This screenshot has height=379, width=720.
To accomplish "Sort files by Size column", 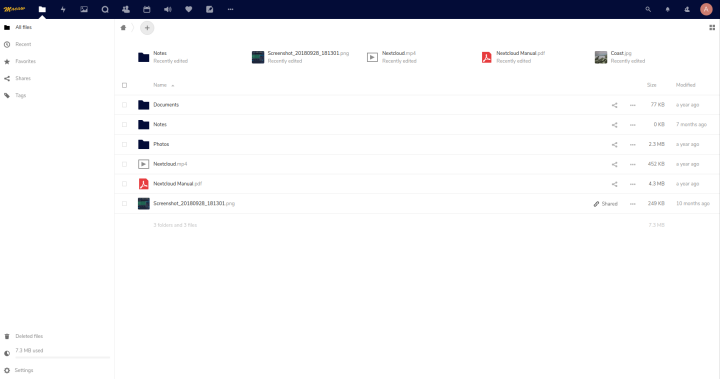I will click(x=652, y=85).
